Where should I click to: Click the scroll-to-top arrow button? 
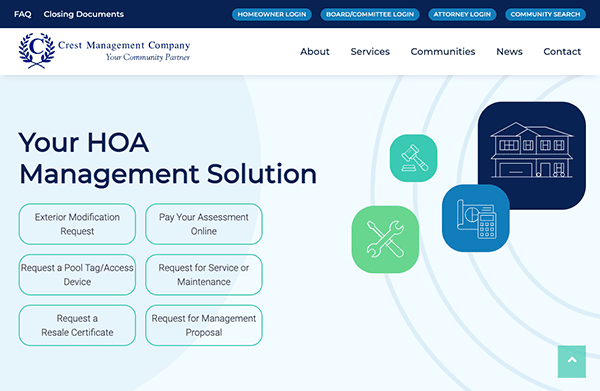coord(572,362)
